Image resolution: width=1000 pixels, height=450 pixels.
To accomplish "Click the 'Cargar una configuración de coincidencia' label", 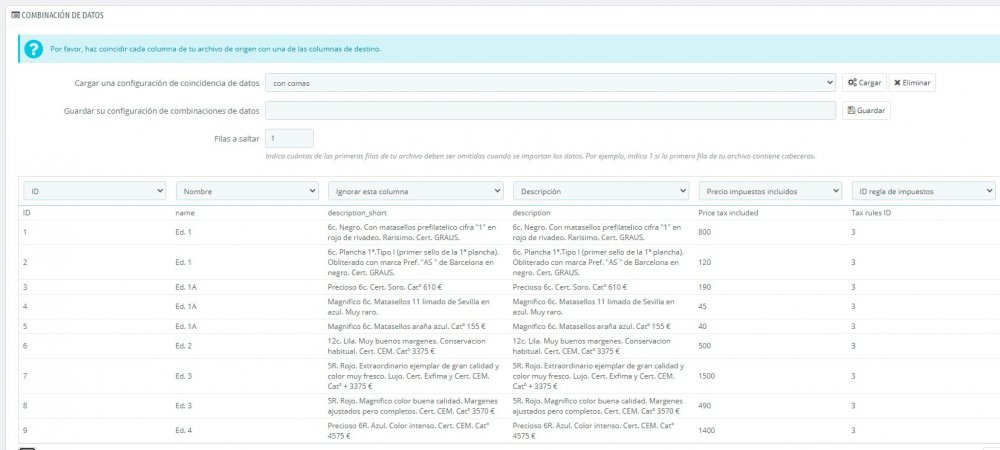I will pos(167,83).
